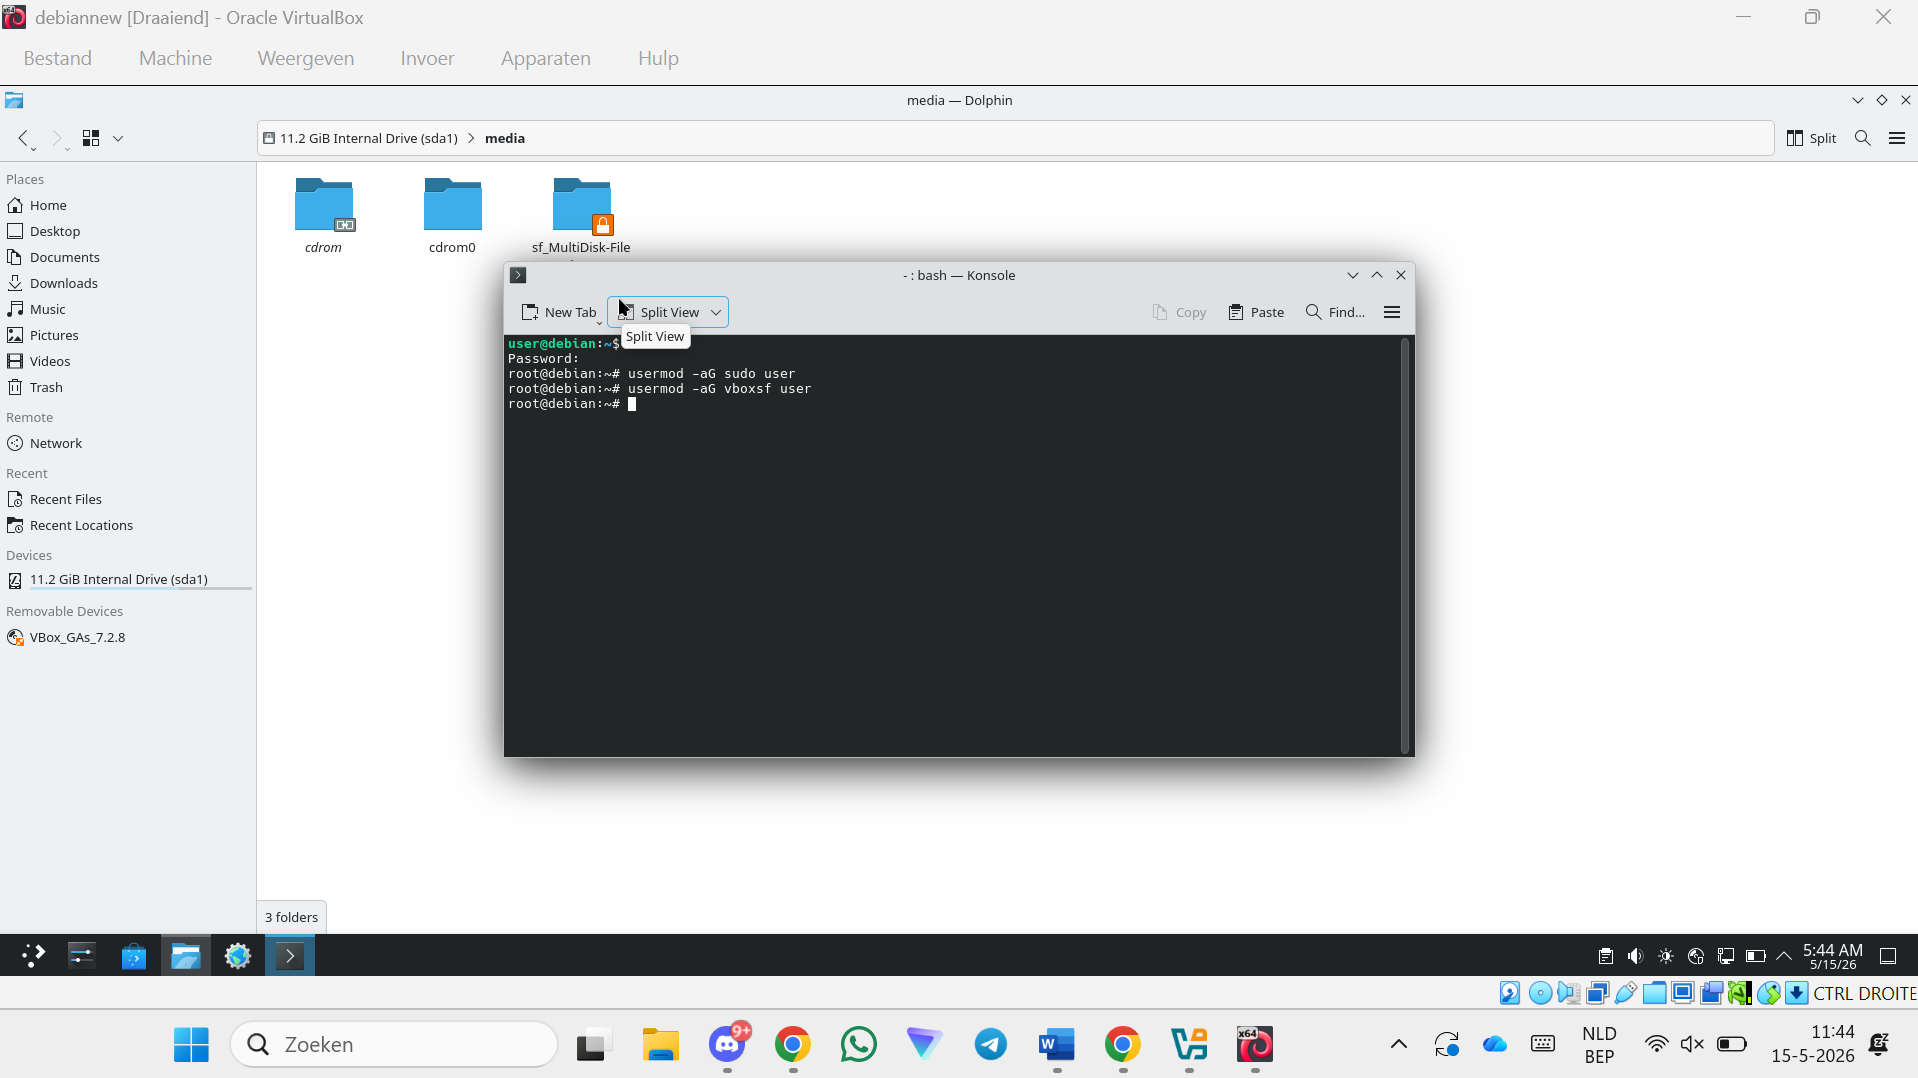Open Windows Start menu
The image size is (1918, 1078).
[x=191, y=1044]
